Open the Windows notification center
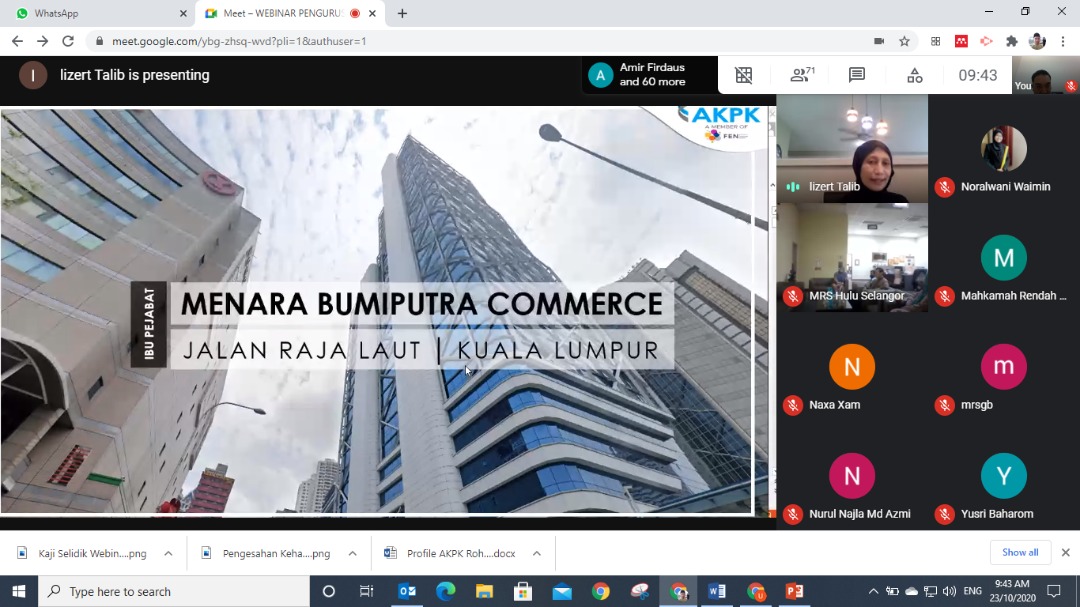Viewport: 1080px width, 607px height. click(1054, 591)
